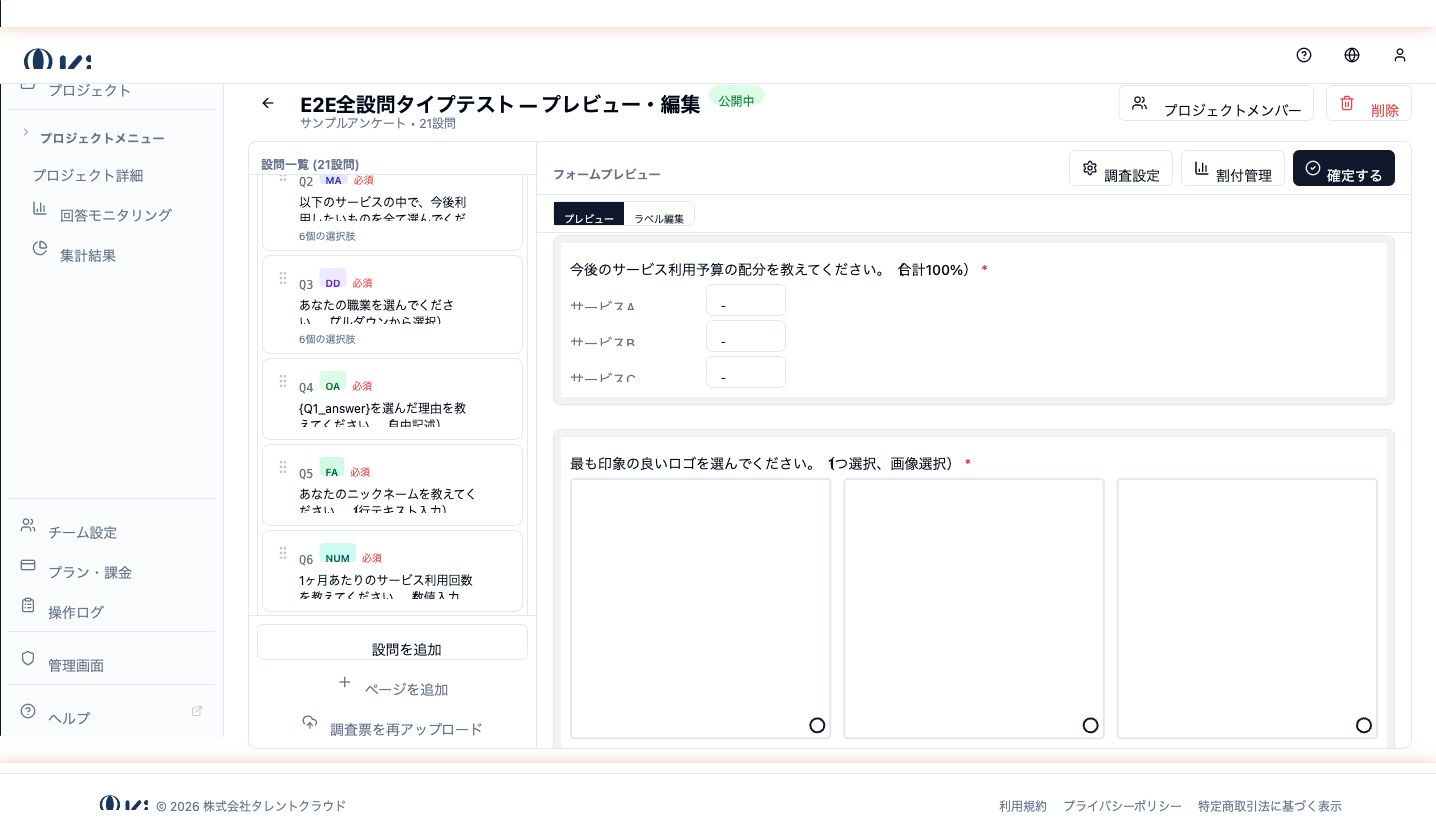Click the back arrow beside survey title
The width and height of the screenshot is (1436, 826).
pos(267,103)
